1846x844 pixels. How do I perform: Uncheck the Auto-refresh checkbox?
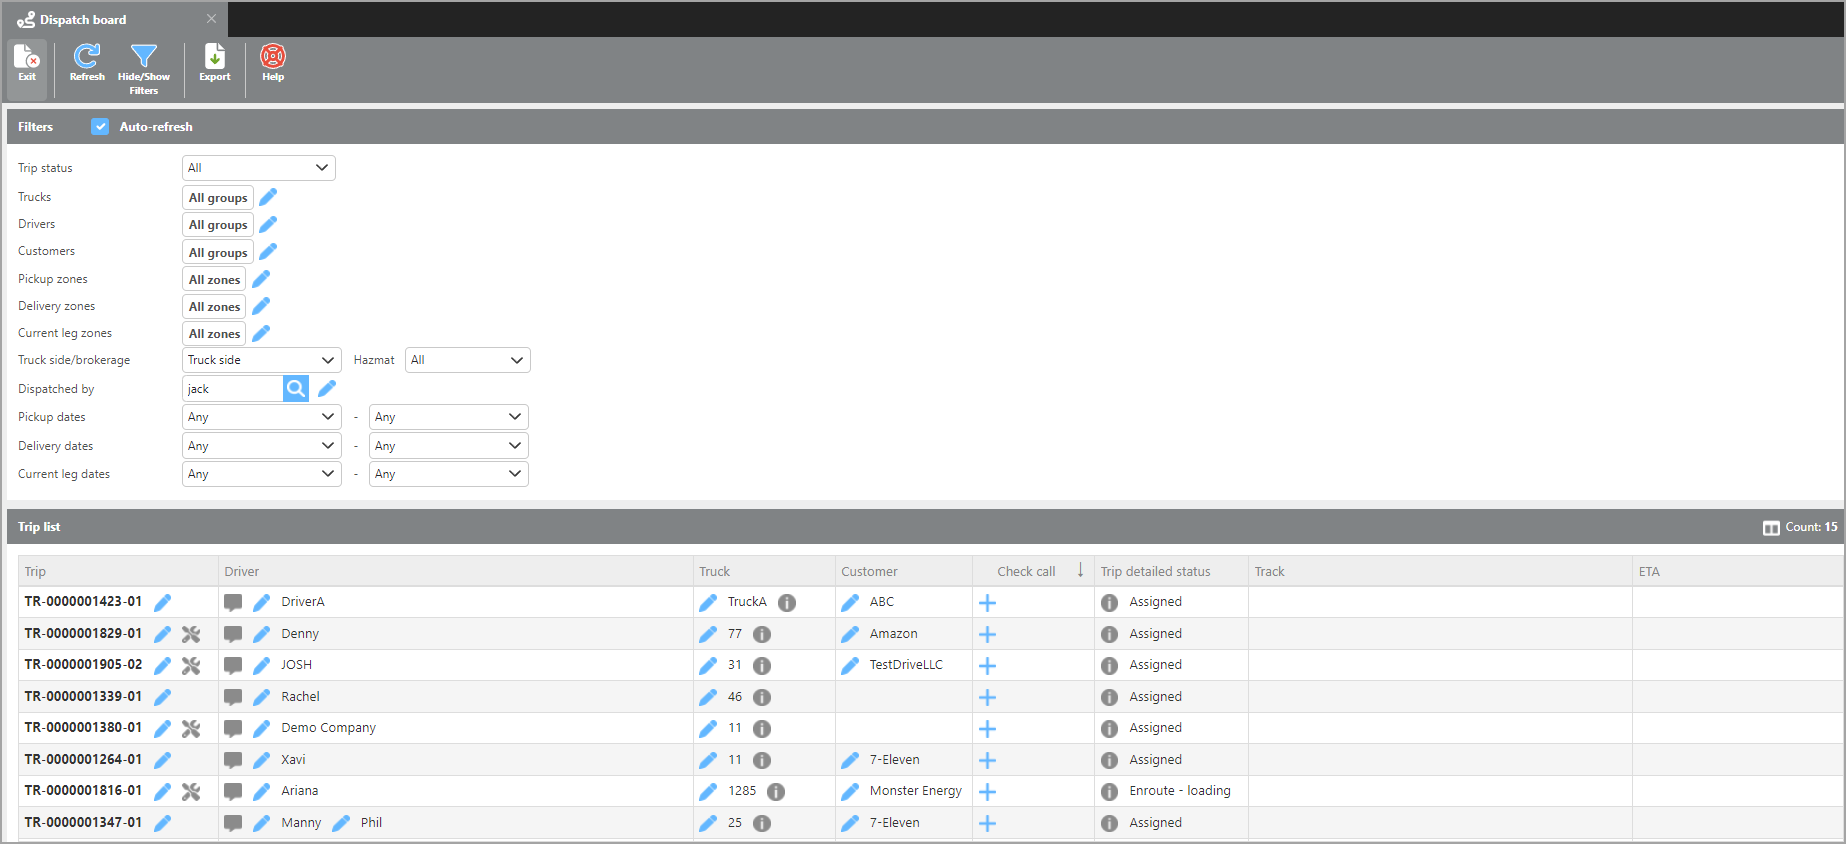(100, 127)
